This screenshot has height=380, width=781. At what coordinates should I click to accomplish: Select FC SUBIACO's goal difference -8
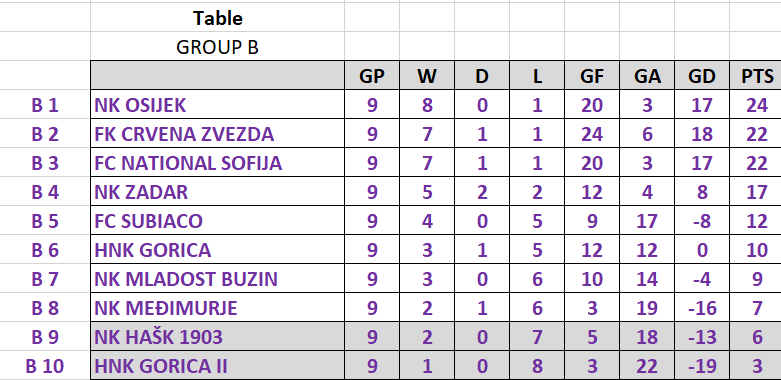coord(702,221)
